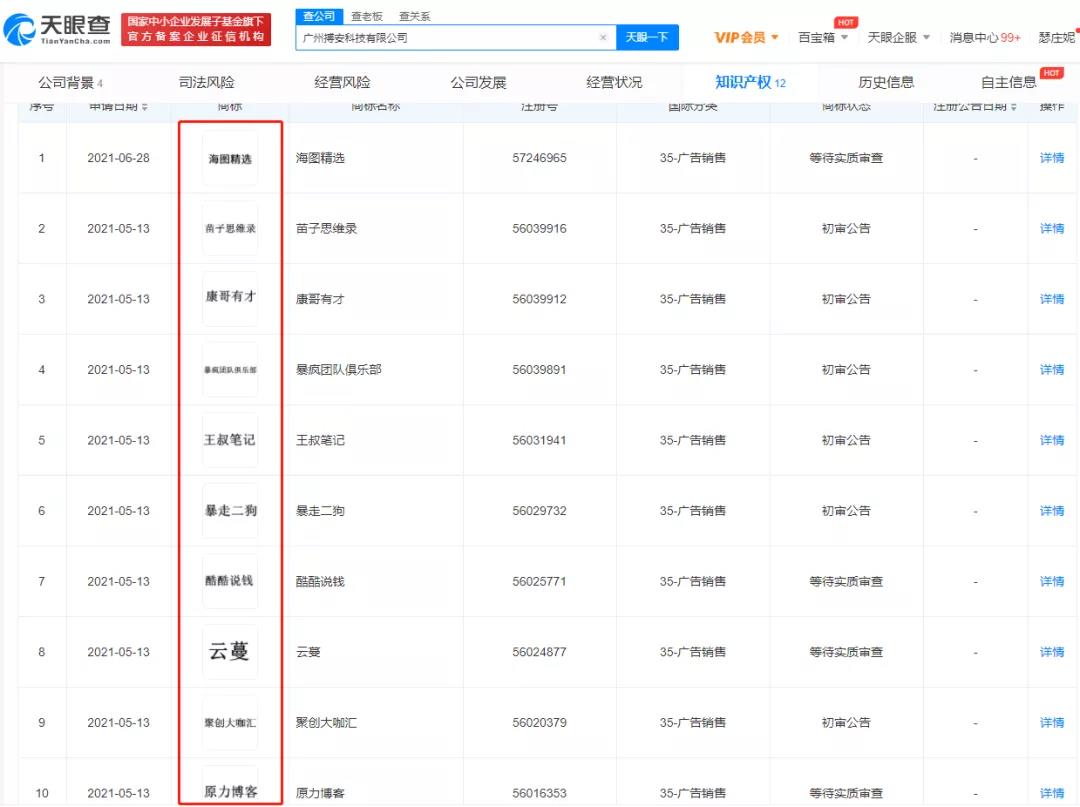Sort by 注册公告日期 column arrow

click(x=1014, y=107)
